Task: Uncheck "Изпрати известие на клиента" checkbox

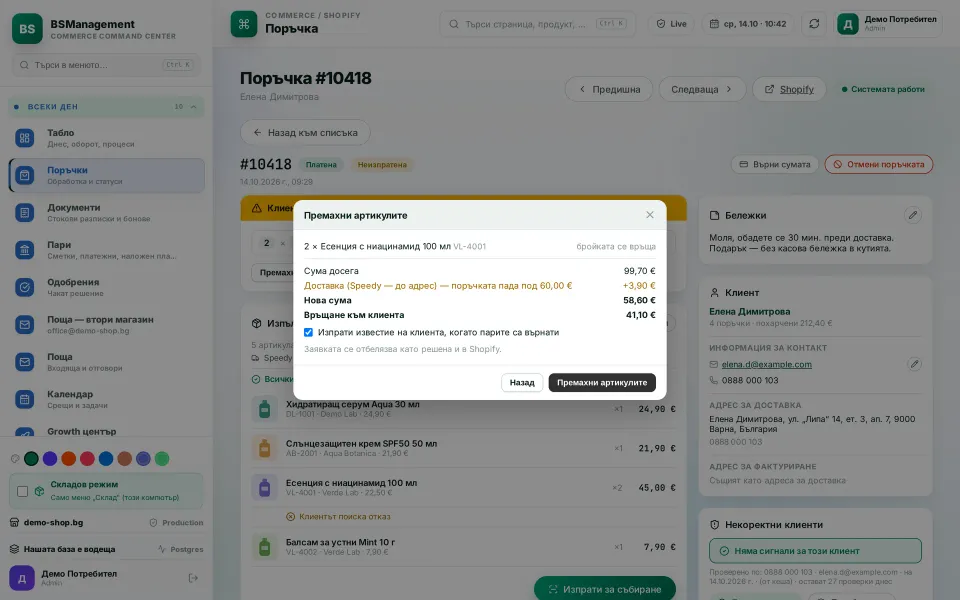Action: [x=309, y=332]
